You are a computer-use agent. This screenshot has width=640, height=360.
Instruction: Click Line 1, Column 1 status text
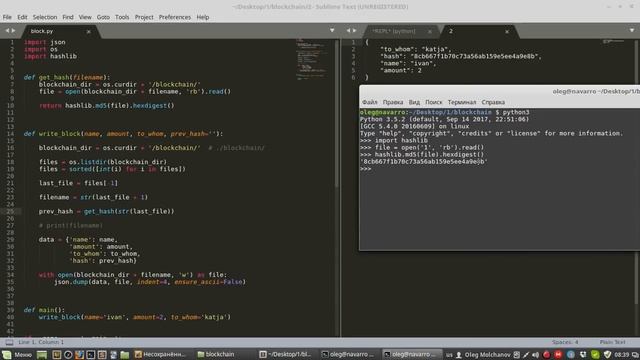(x=41, y=342)
